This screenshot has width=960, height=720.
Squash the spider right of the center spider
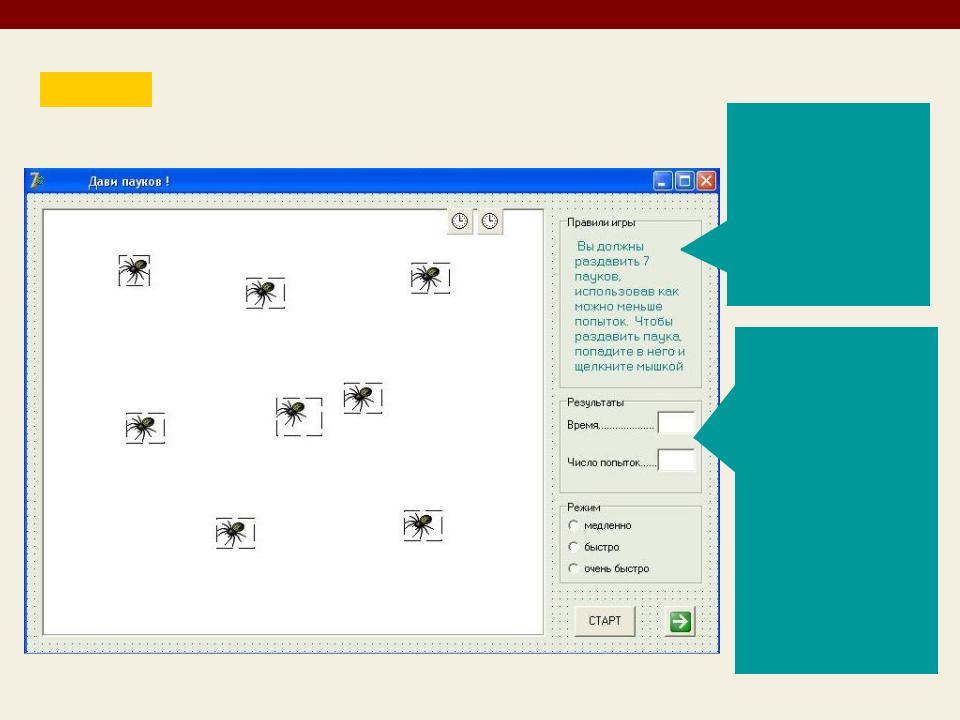[363, 398]
